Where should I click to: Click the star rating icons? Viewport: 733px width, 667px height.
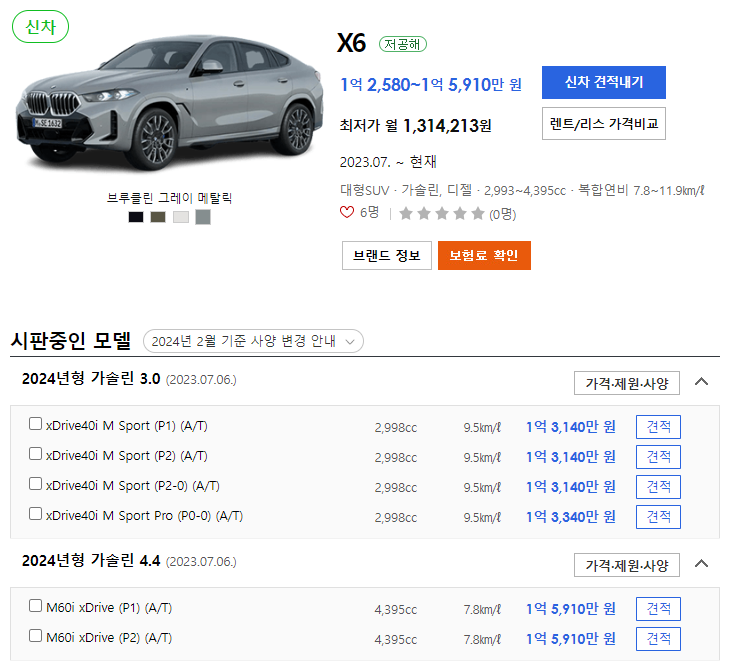[442, 214]
